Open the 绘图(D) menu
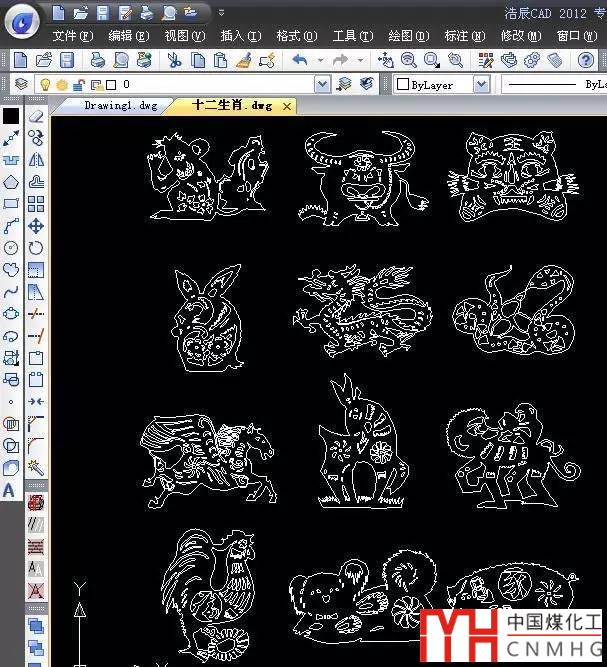 pyautogui.click(x=409, y=36)
